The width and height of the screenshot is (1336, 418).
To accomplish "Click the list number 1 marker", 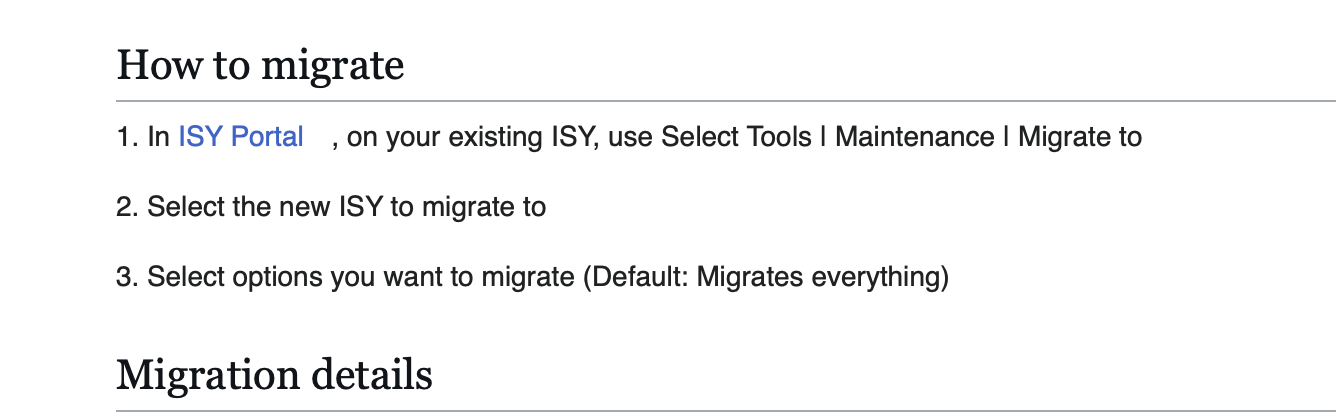I will [127, 137].
